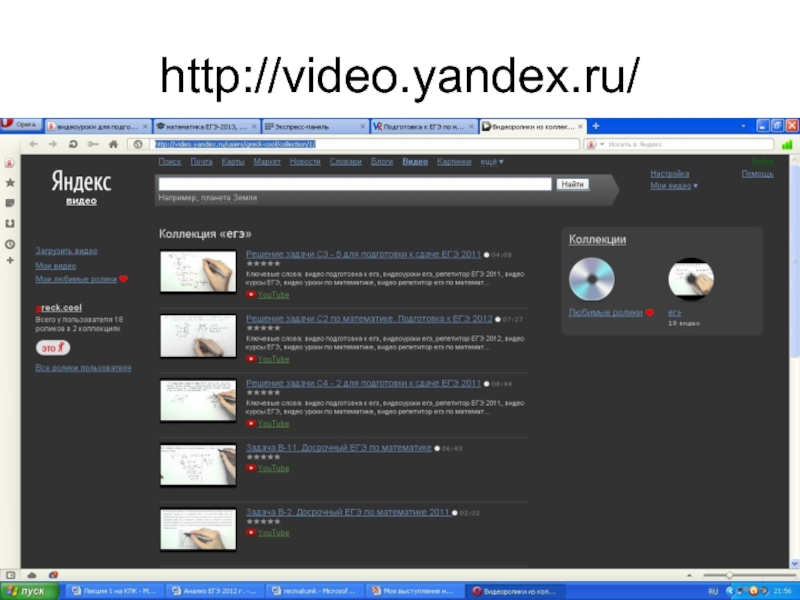The height and width of the screenshot is (600, 800).
Task: Open Yandex panel icon in sidebar
Action: pos(10,163)
